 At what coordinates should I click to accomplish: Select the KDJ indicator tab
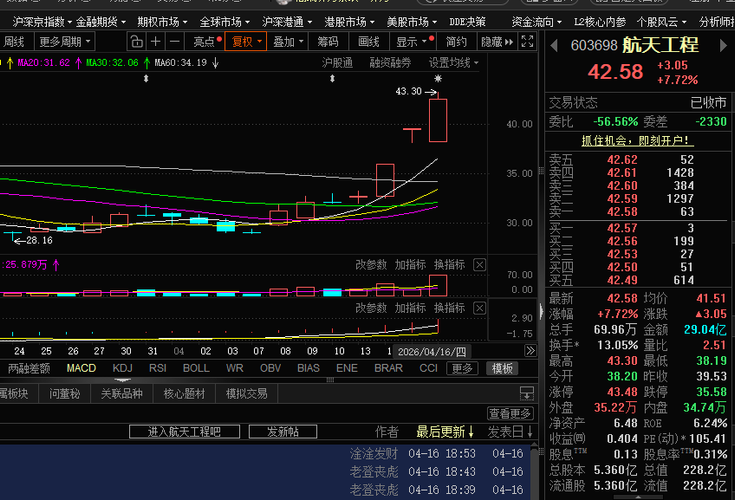(x=122, y=368)
